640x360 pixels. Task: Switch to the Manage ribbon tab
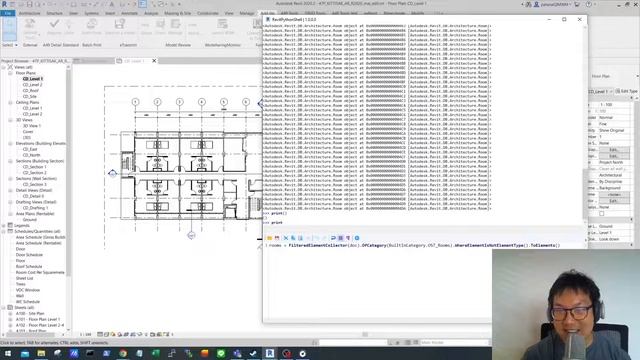click(247, 13)
